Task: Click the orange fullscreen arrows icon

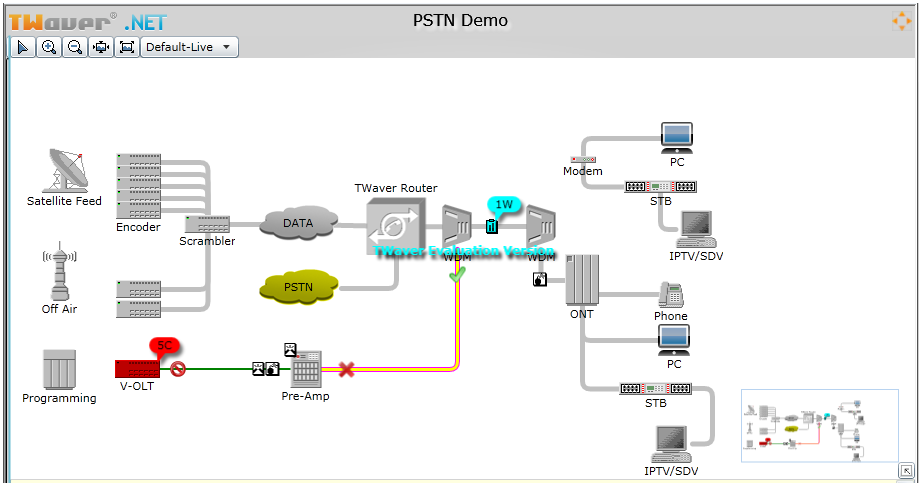Action: point(901,21)
